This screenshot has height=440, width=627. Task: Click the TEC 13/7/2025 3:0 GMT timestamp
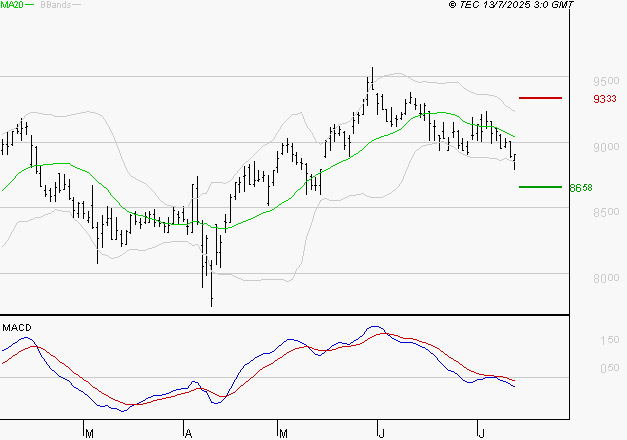pyautogui.click(x=511, y=5)
